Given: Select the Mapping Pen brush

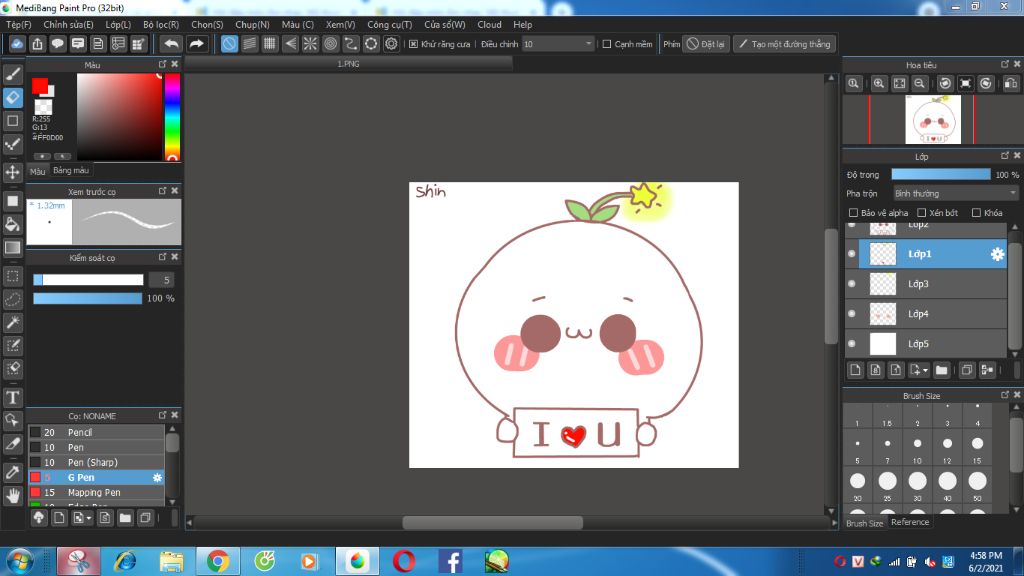Looking at the screenshot, I should tap(96, 492).
